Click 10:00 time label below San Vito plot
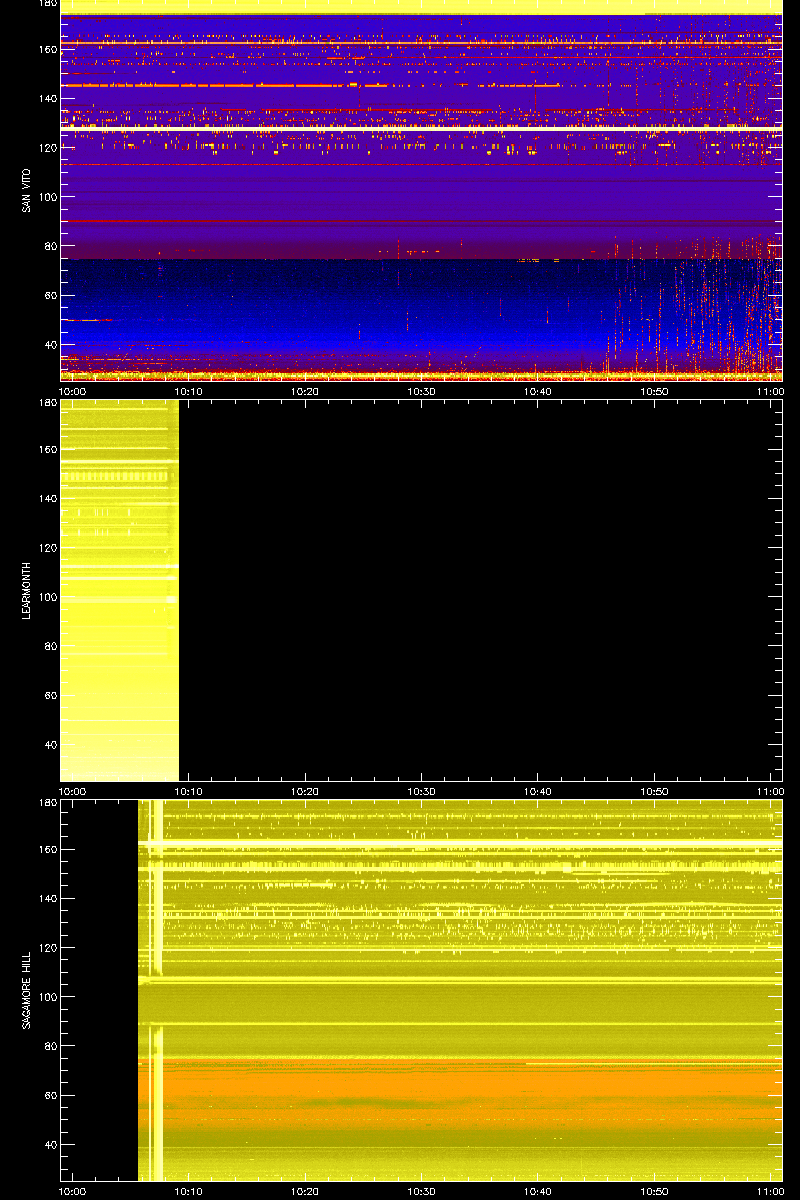800x1200 pixels. (x=73, y=392)
